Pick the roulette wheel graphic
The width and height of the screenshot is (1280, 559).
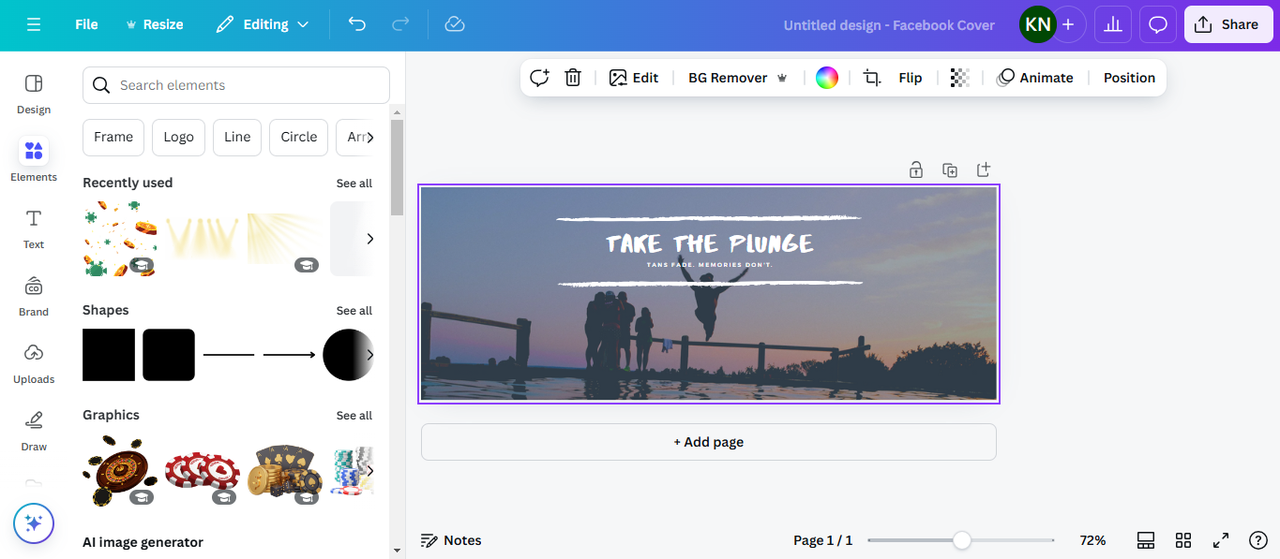[120, 470]
